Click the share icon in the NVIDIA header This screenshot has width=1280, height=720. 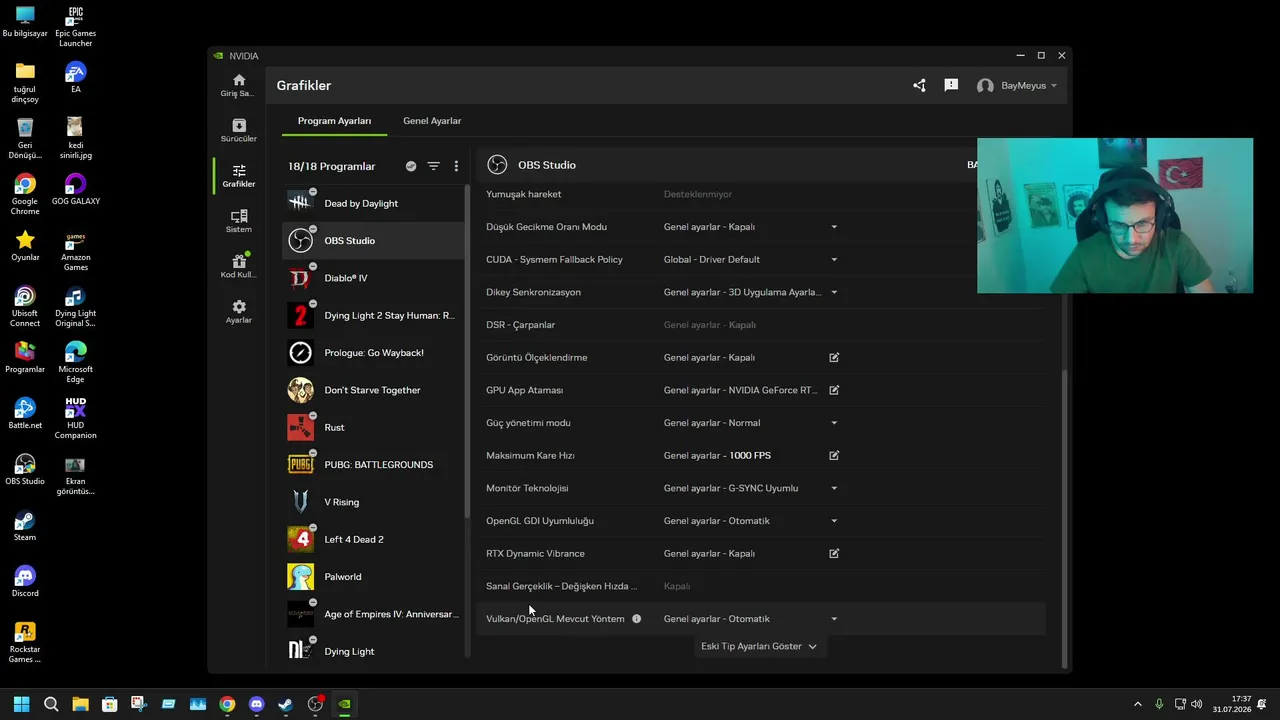(x=919, y=85)
